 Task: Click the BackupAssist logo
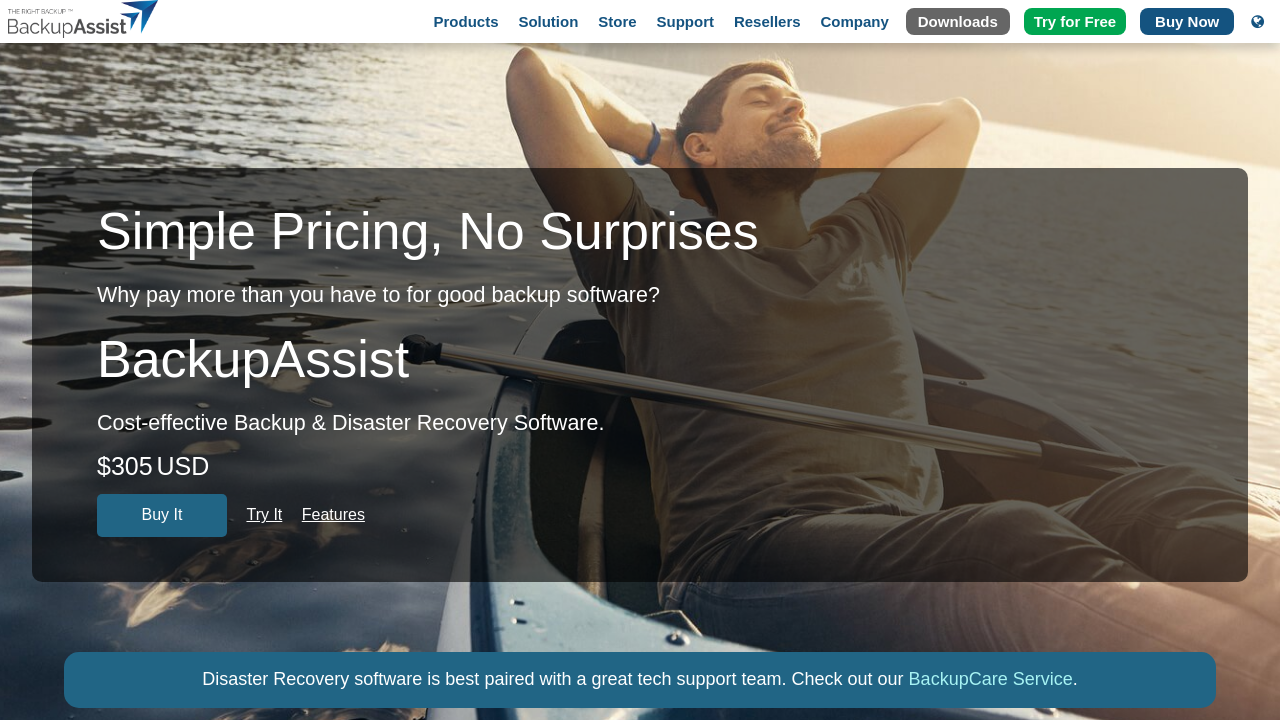(83, 20)
